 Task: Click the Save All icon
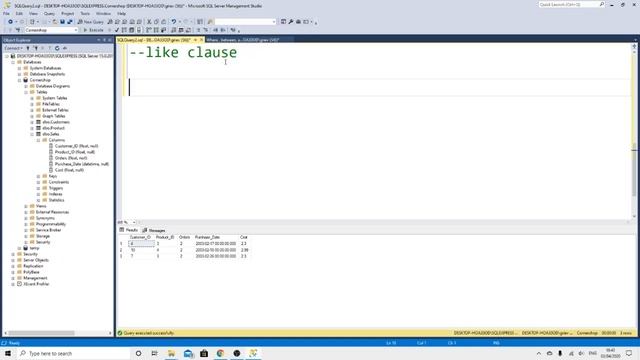(x=70, y=22)
